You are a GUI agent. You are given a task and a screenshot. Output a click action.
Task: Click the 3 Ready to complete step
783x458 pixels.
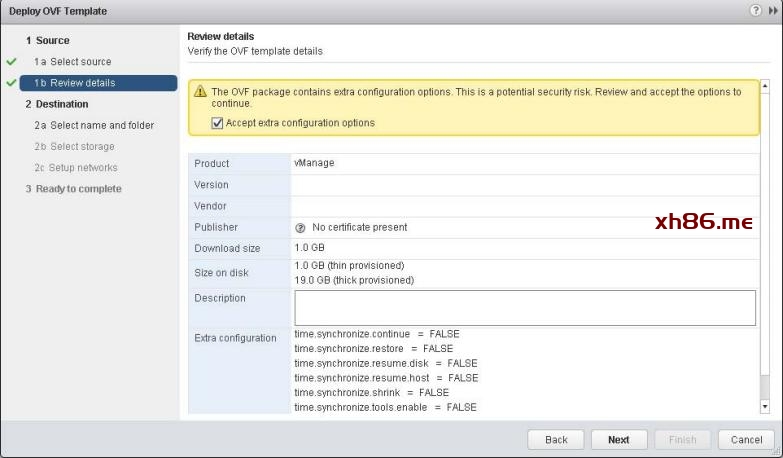[x=74, y=188]
